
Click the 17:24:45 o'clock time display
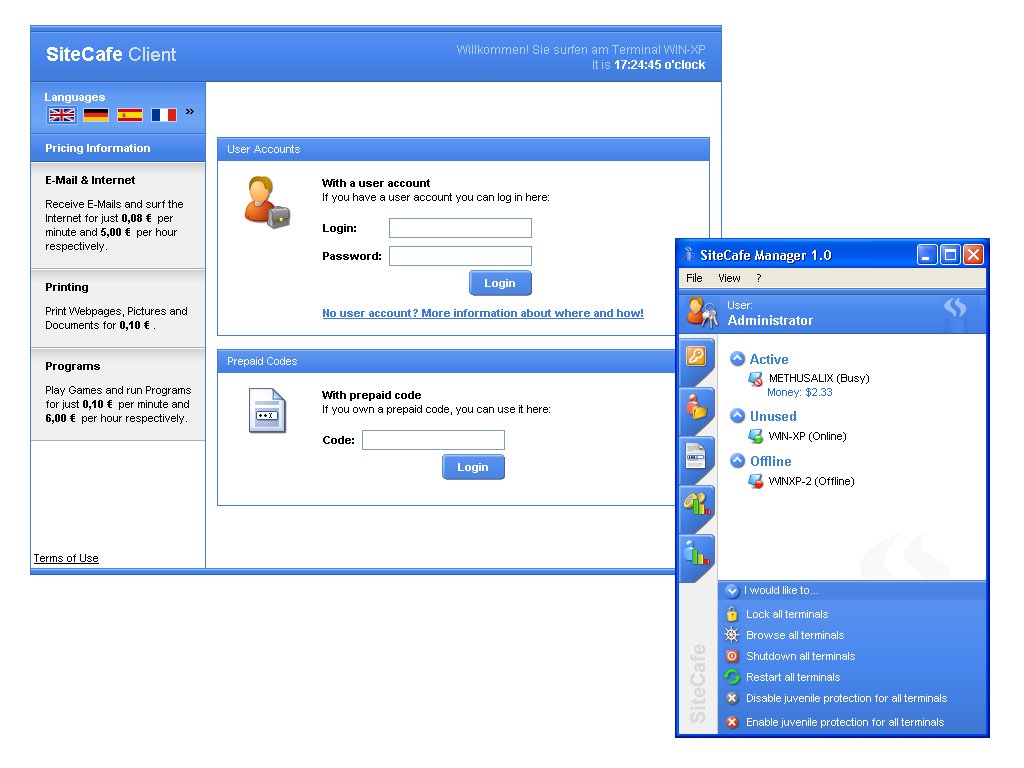pyautogui.click(x=660, y=65)
